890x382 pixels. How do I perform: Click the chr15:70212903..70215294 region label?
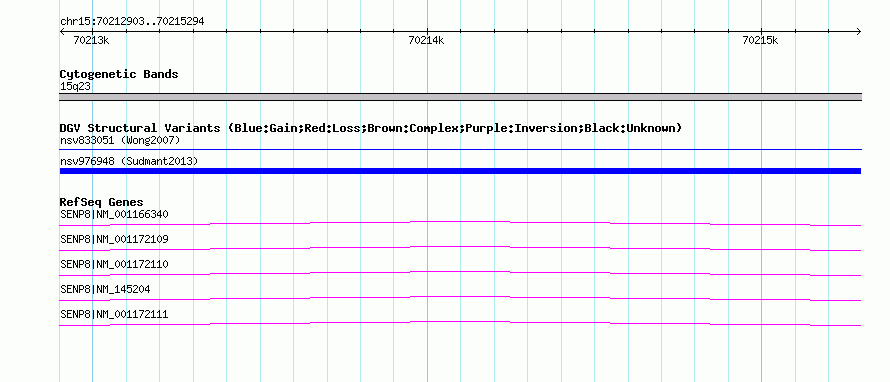pyautogui.click(x=132, y=22)
